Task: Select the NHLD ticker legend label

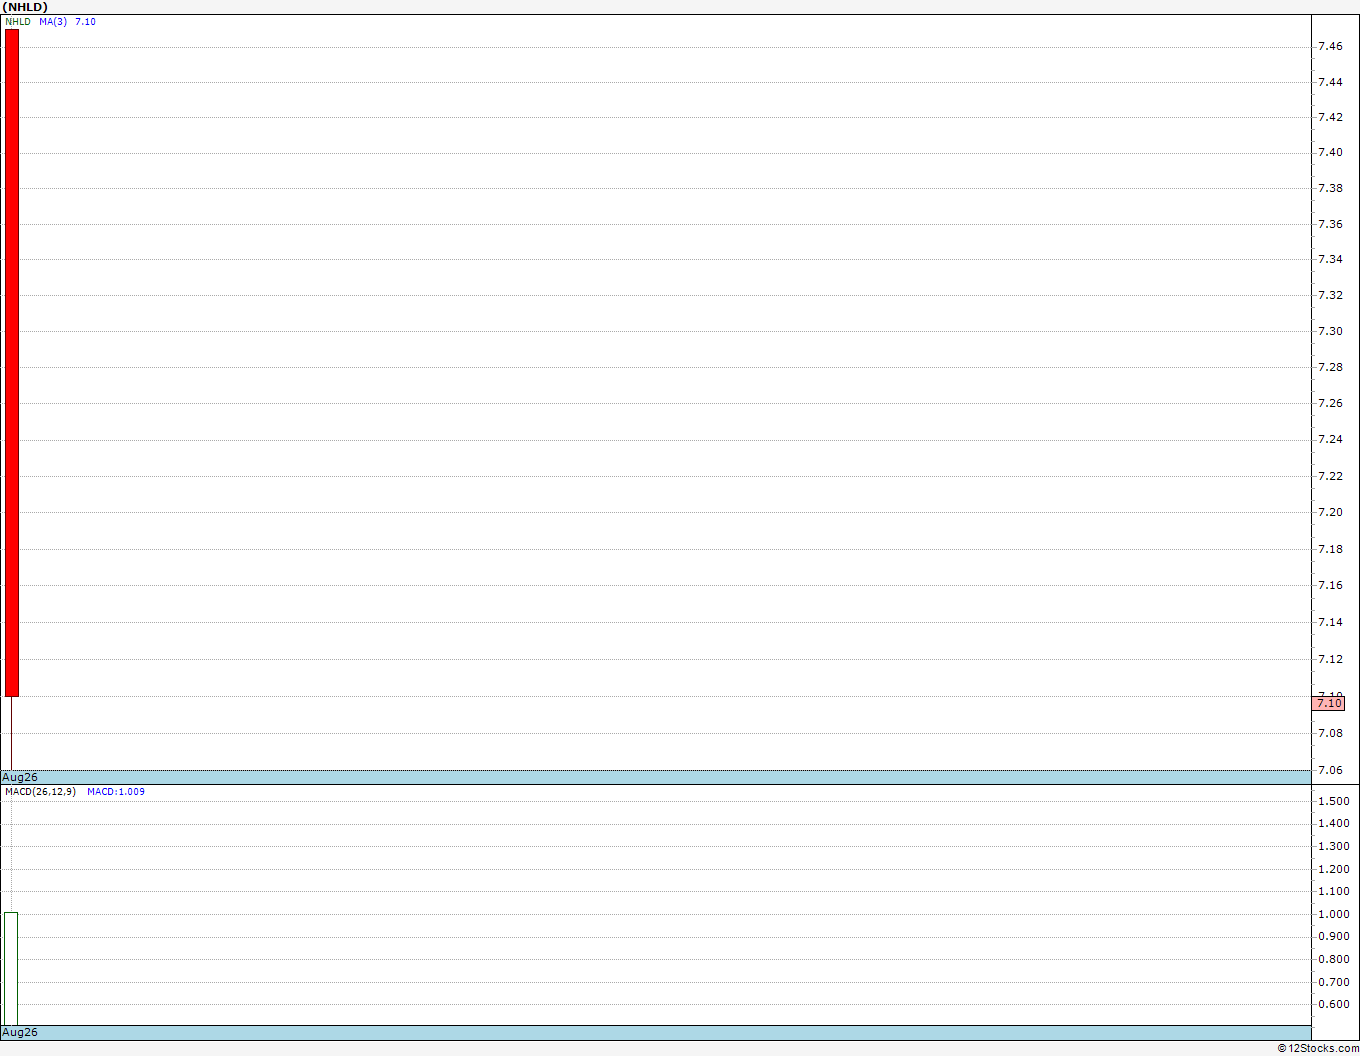Action: [18, 22]
